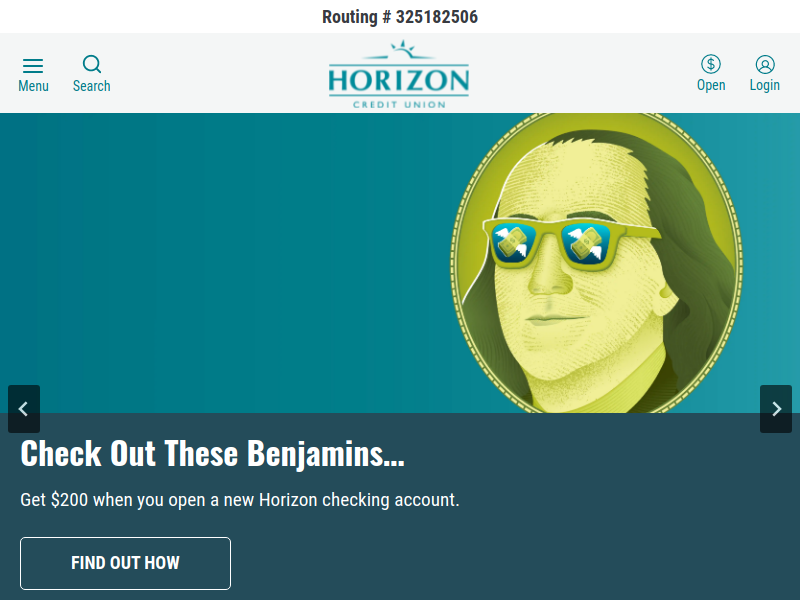This screenshot has height=600, width=800.
Task: Click the FIND OUT HOW button
Action: coord(126,563)
